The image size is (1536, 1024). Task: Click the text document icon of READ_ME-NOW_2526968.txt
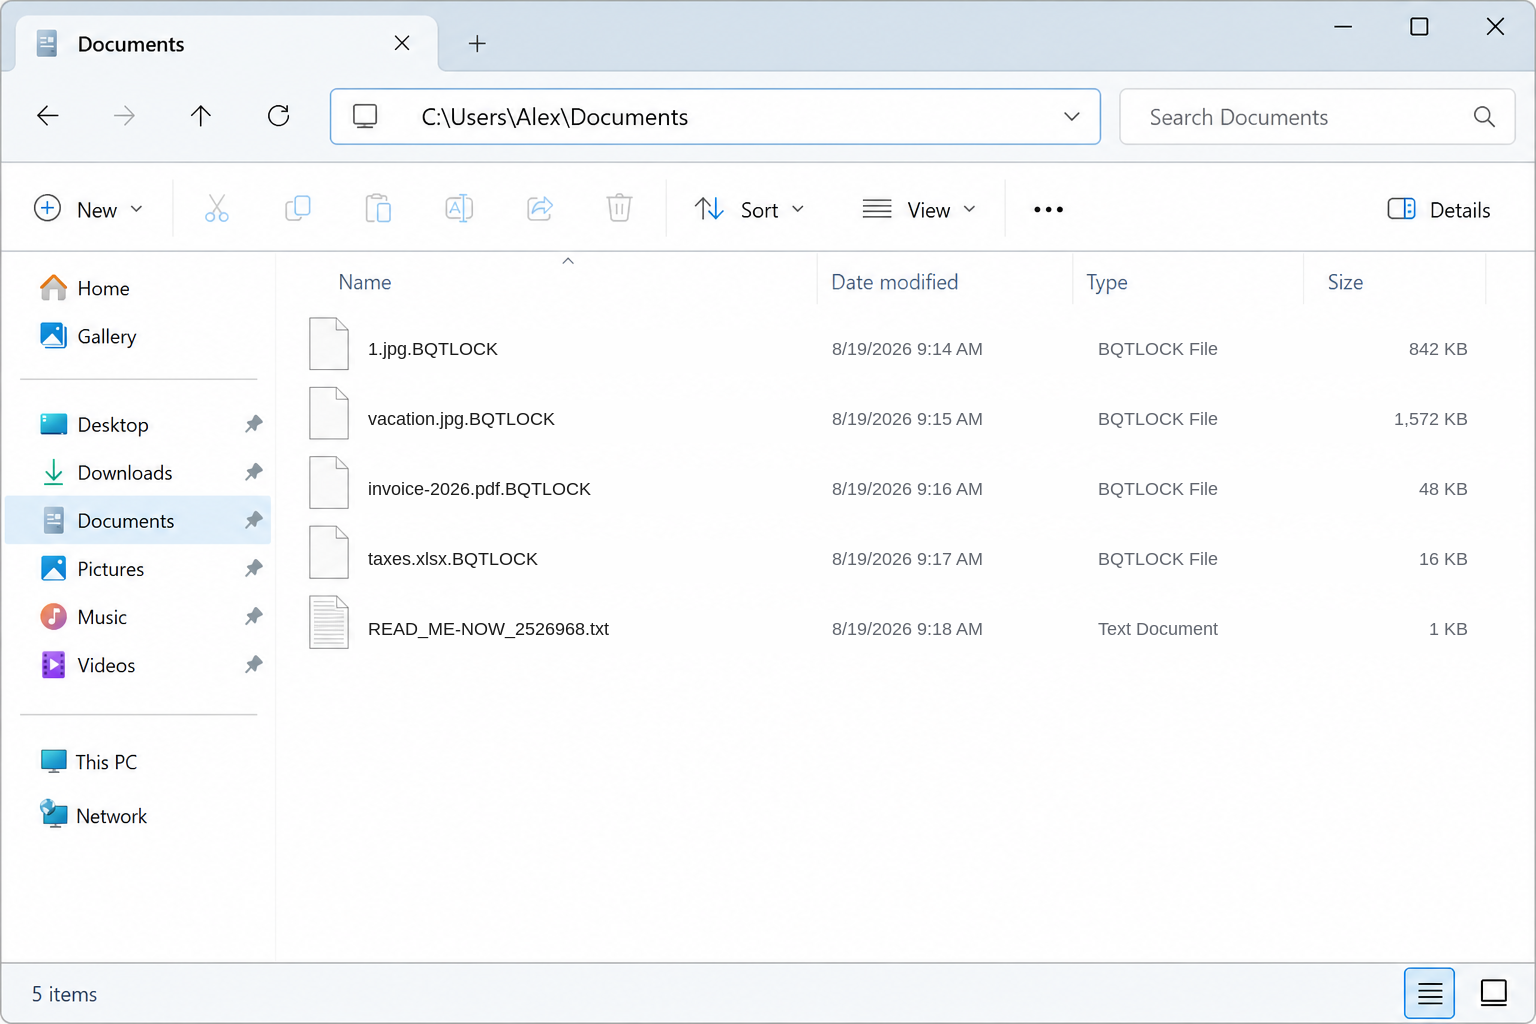click(x=328, y=623)
